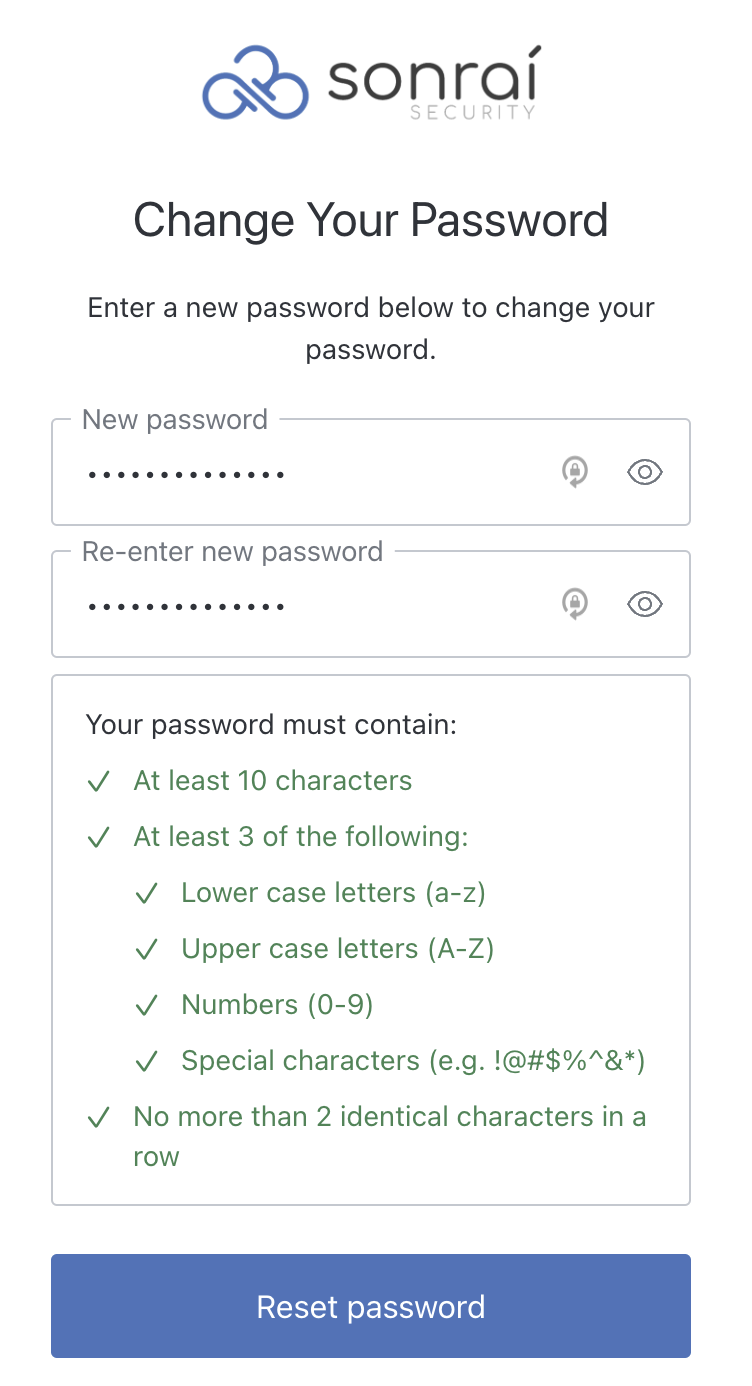Screen dimensions: 752x1386
Task: Click the New password input field
Action: click(x=371, y=472)
